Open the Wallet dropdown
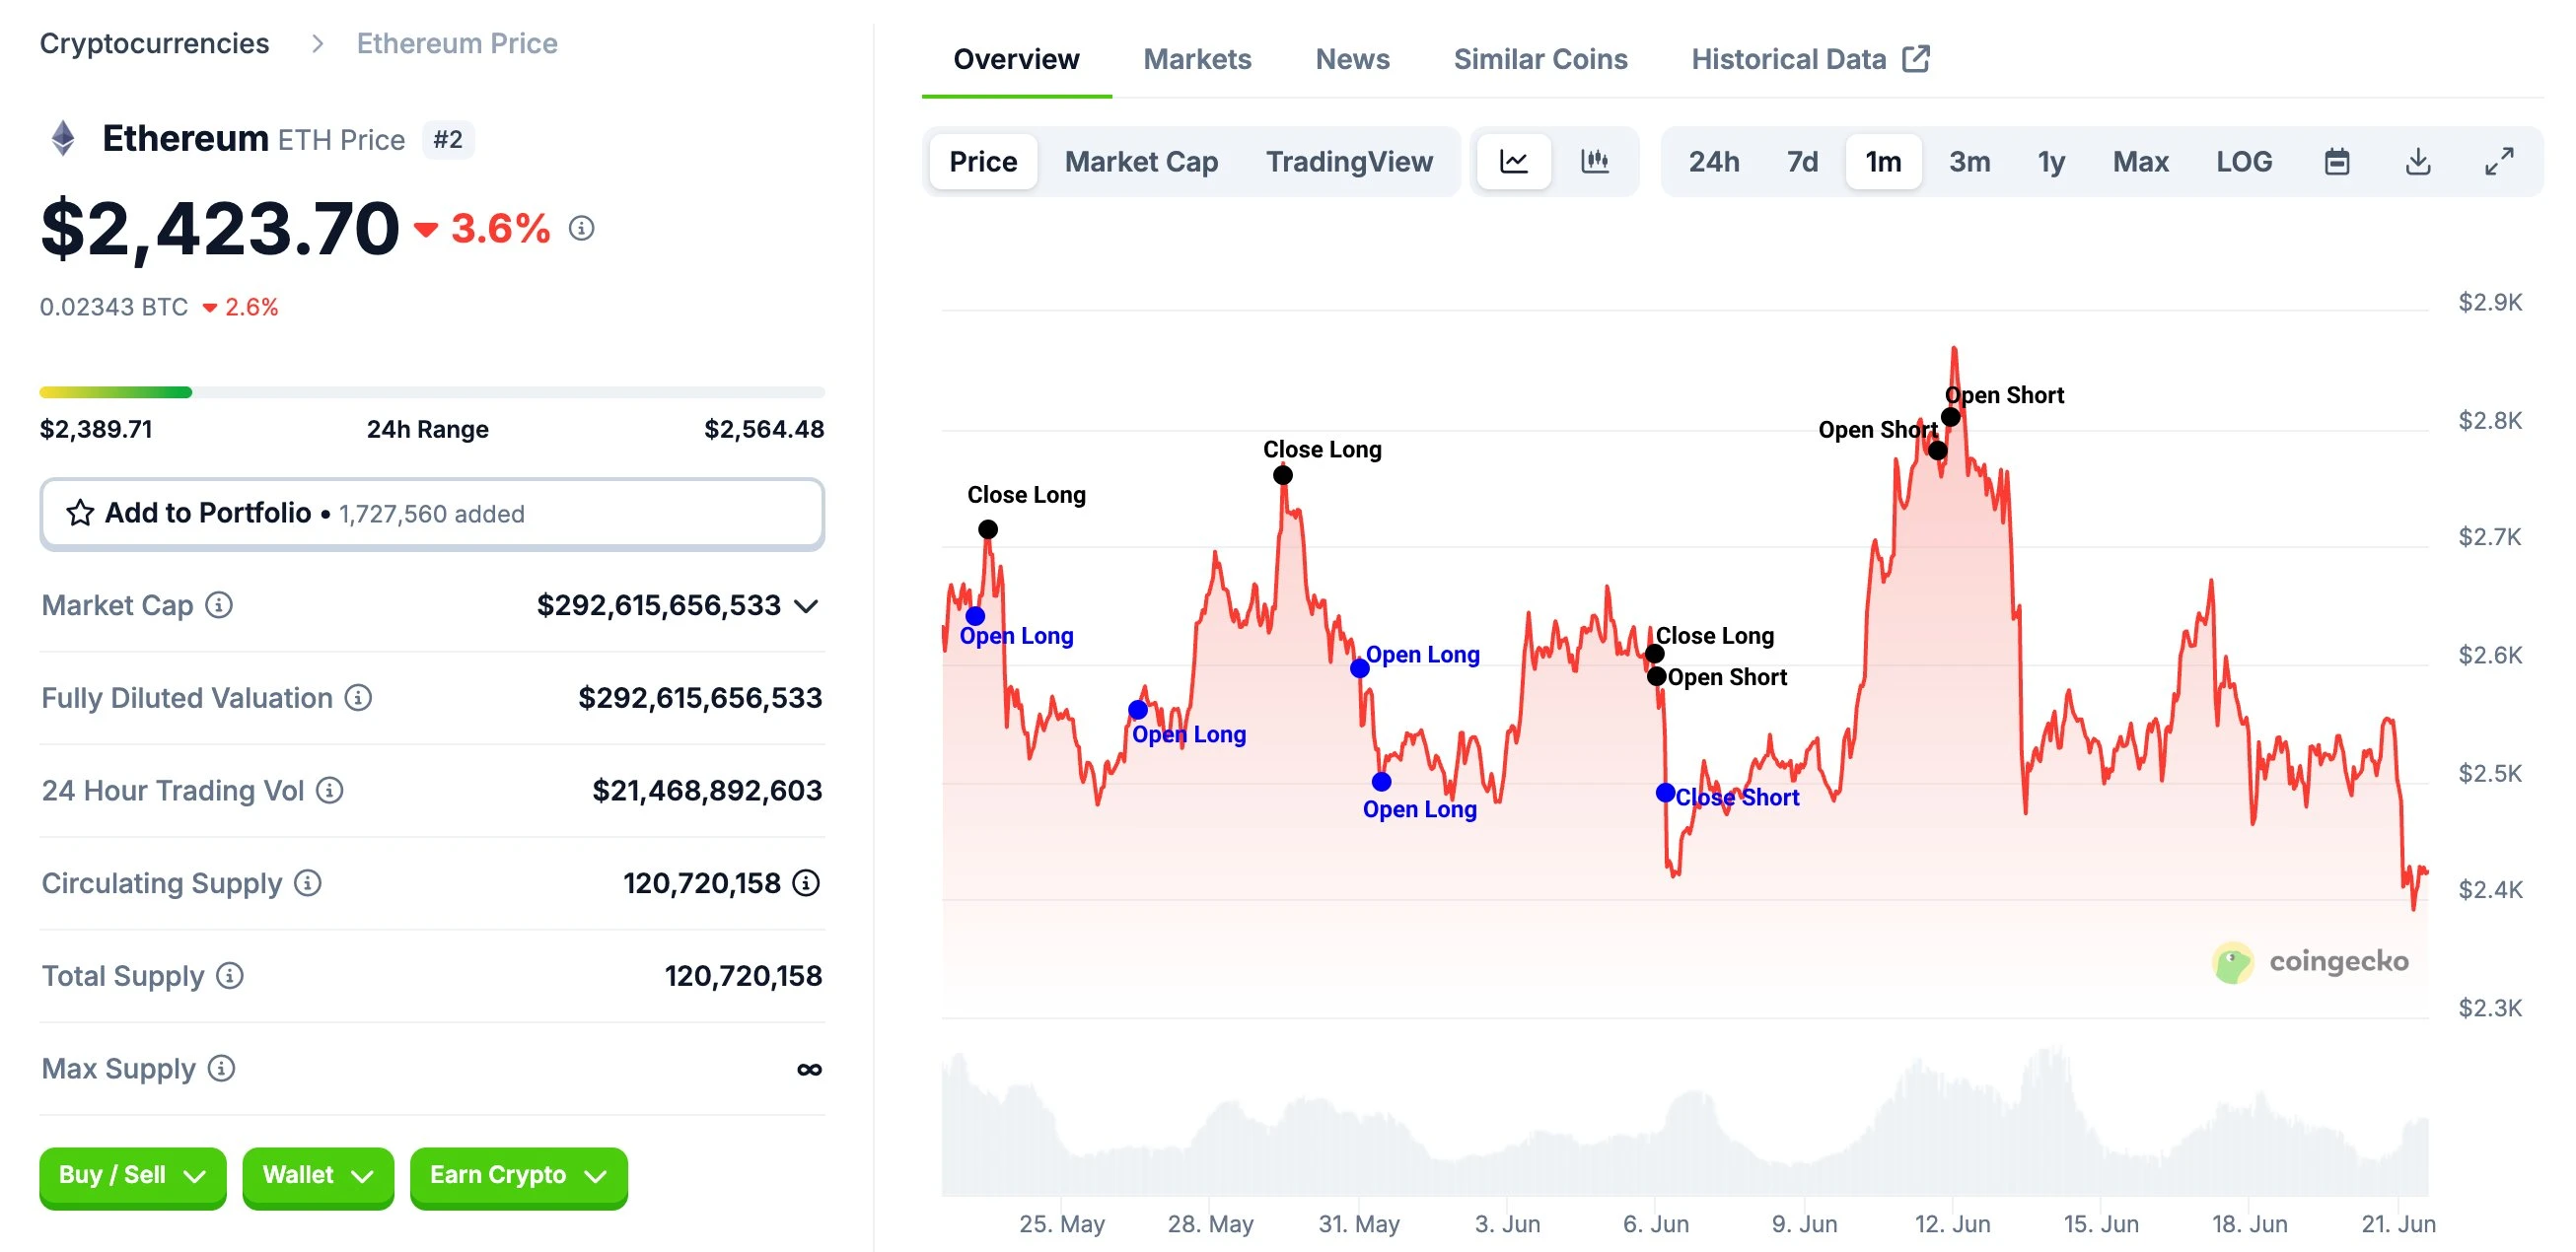Viewport: 2576px width, 1252px height. point(318,1175)
